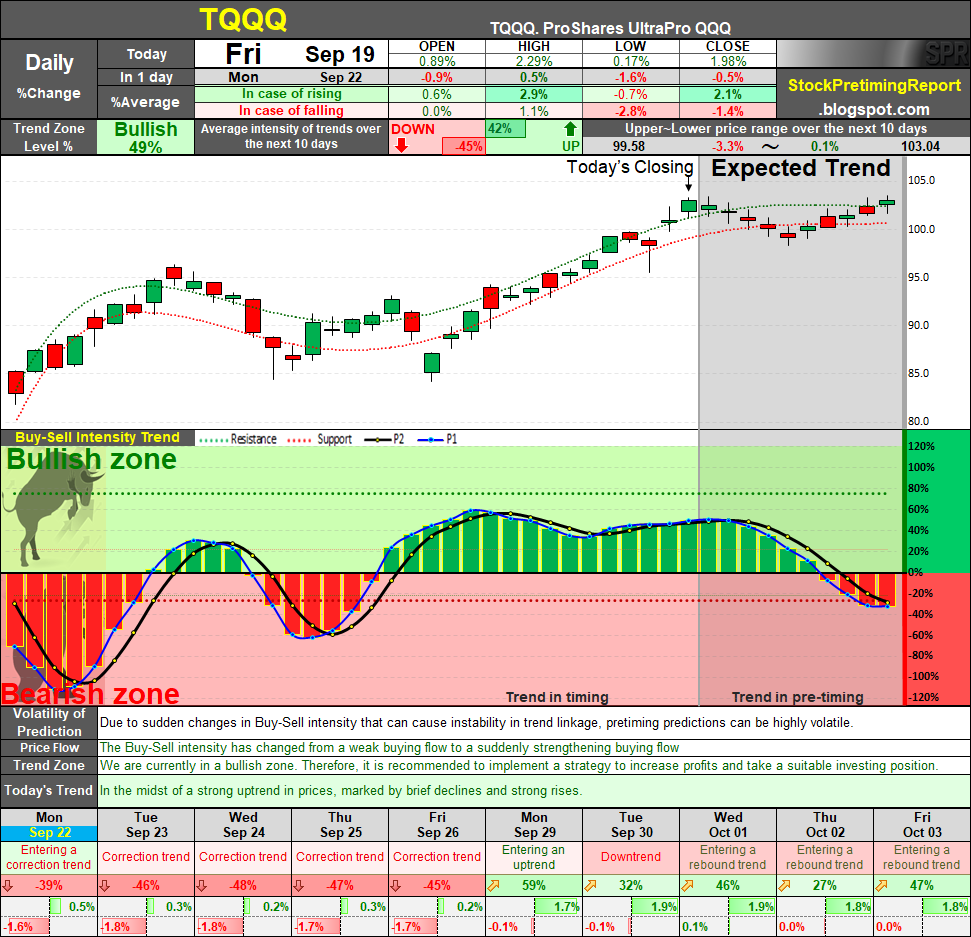Click the up arrow beside 59%
This screenshot has width=971, height=937.
493,886
